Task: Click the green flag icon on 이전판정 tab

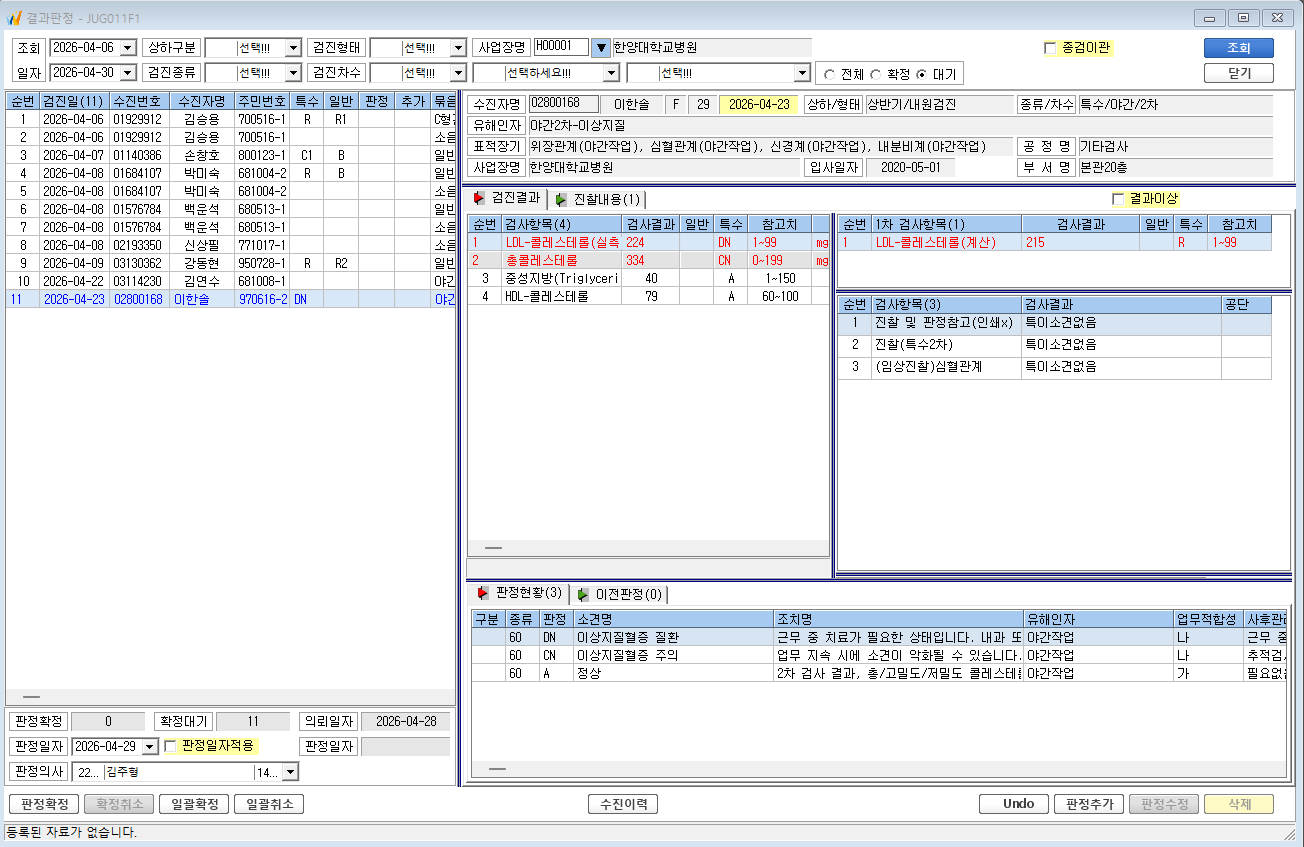Action: coord(583,595)
